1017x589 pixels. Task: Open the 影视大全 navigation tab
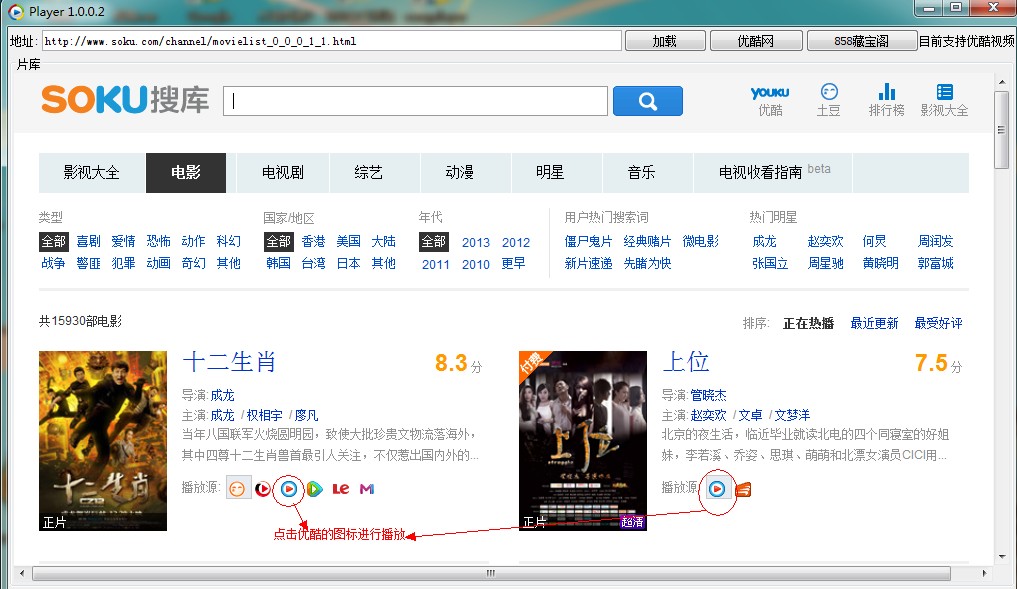pos(91,173)
